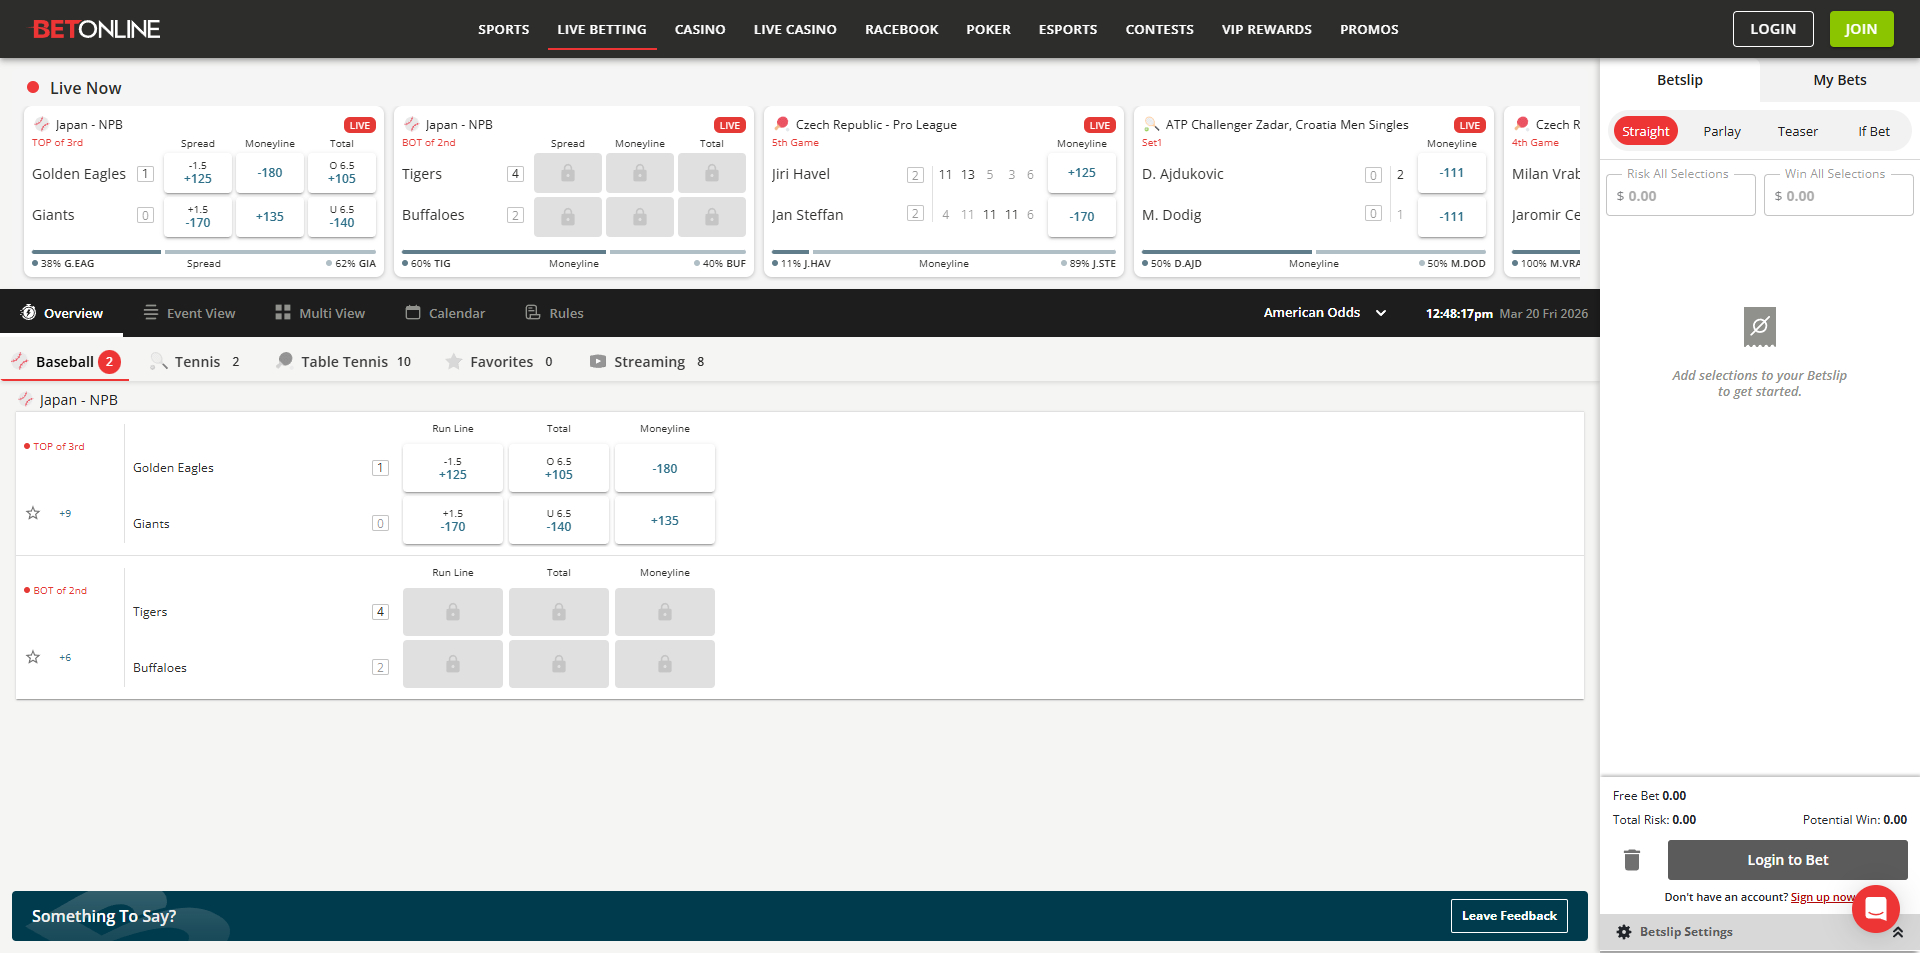Image resolution: width=1920 pixels, height=953 pixels.
Task: Click the Betslip Settings gear icon
Action: point(1624,932)
